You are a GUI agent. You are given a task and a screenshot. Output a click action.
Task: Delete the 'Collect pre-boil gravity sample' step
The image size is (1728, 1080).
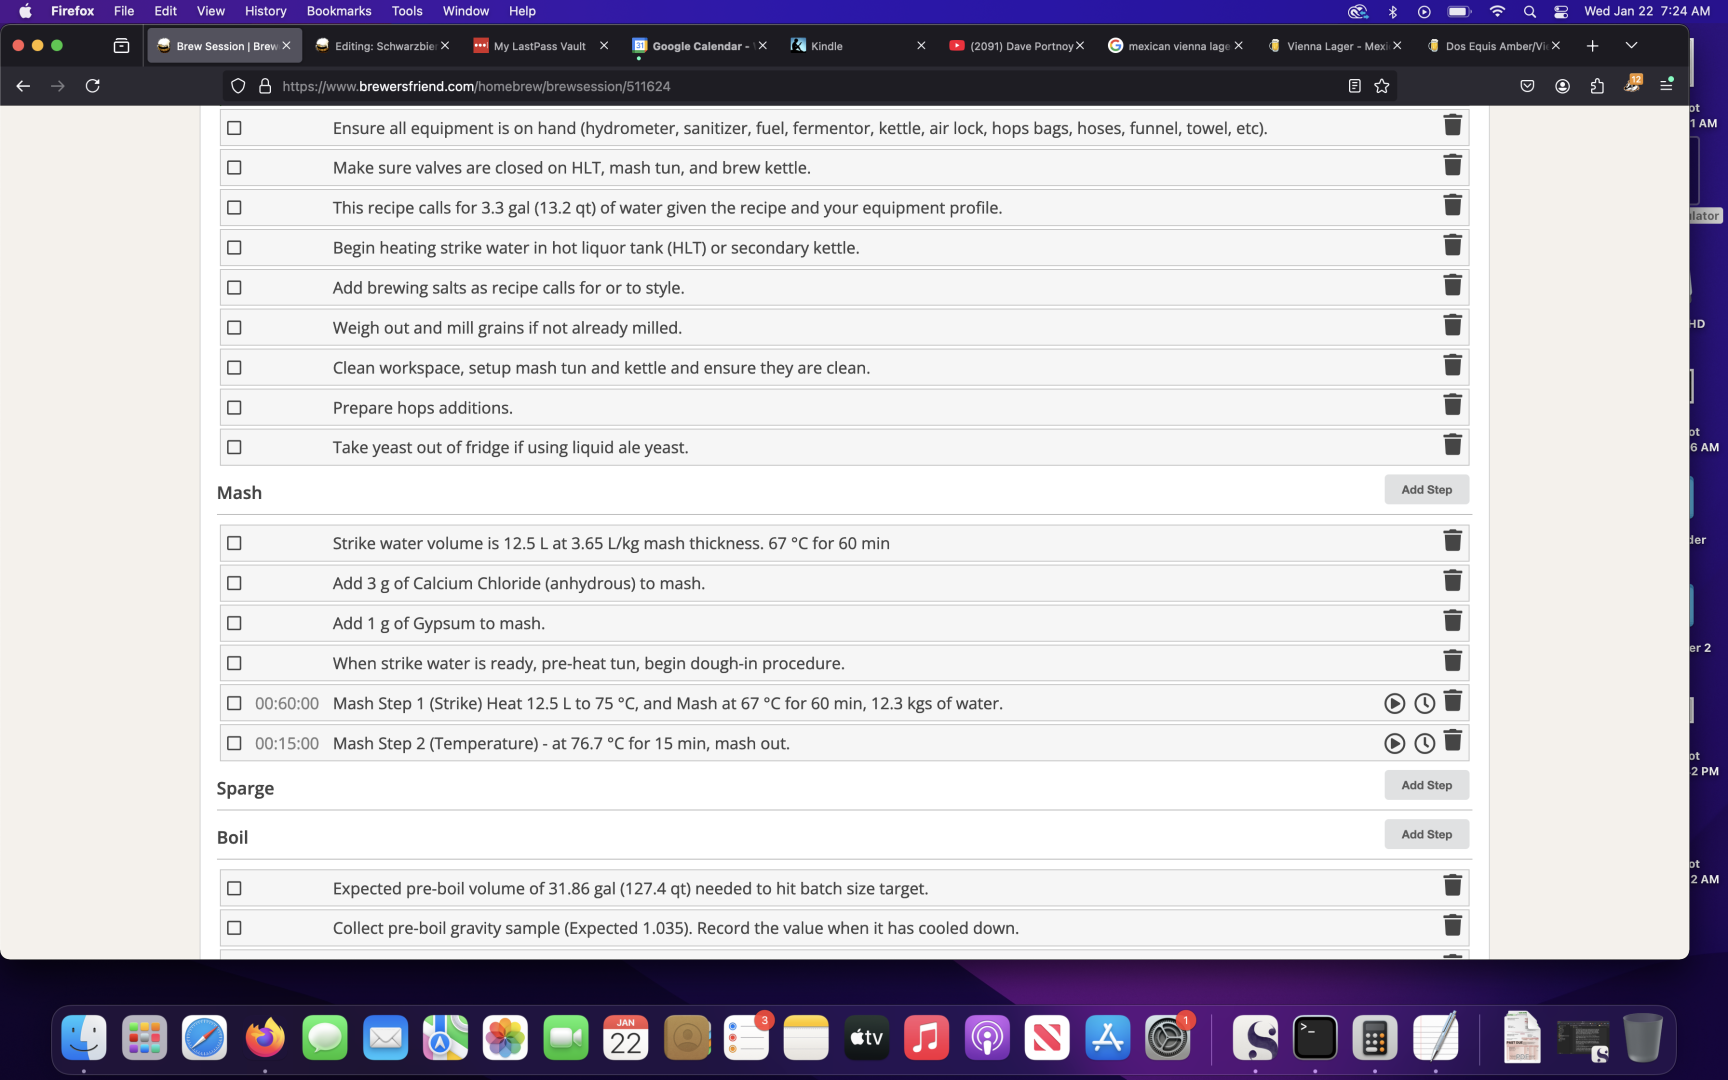1452,926
